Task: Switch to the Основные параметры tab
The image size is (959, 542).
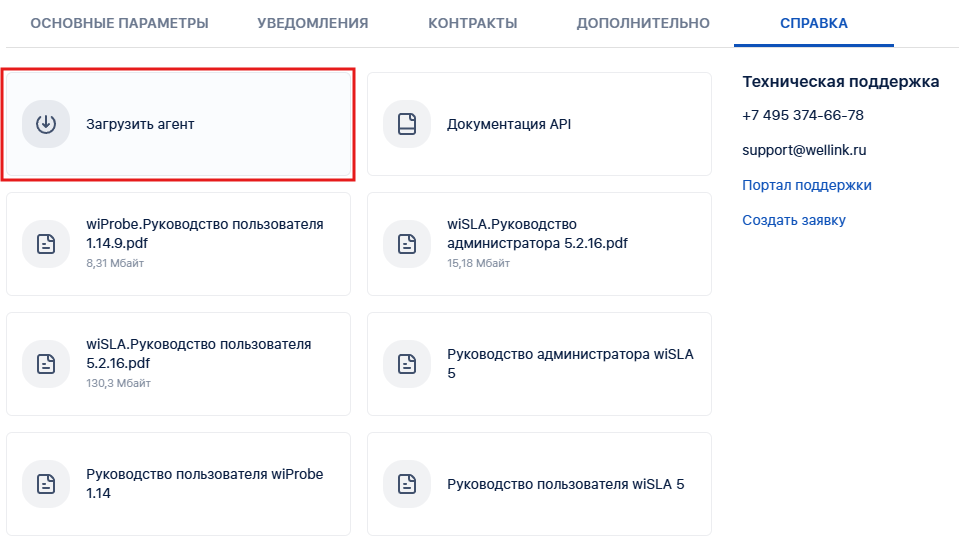Action: 119,23
